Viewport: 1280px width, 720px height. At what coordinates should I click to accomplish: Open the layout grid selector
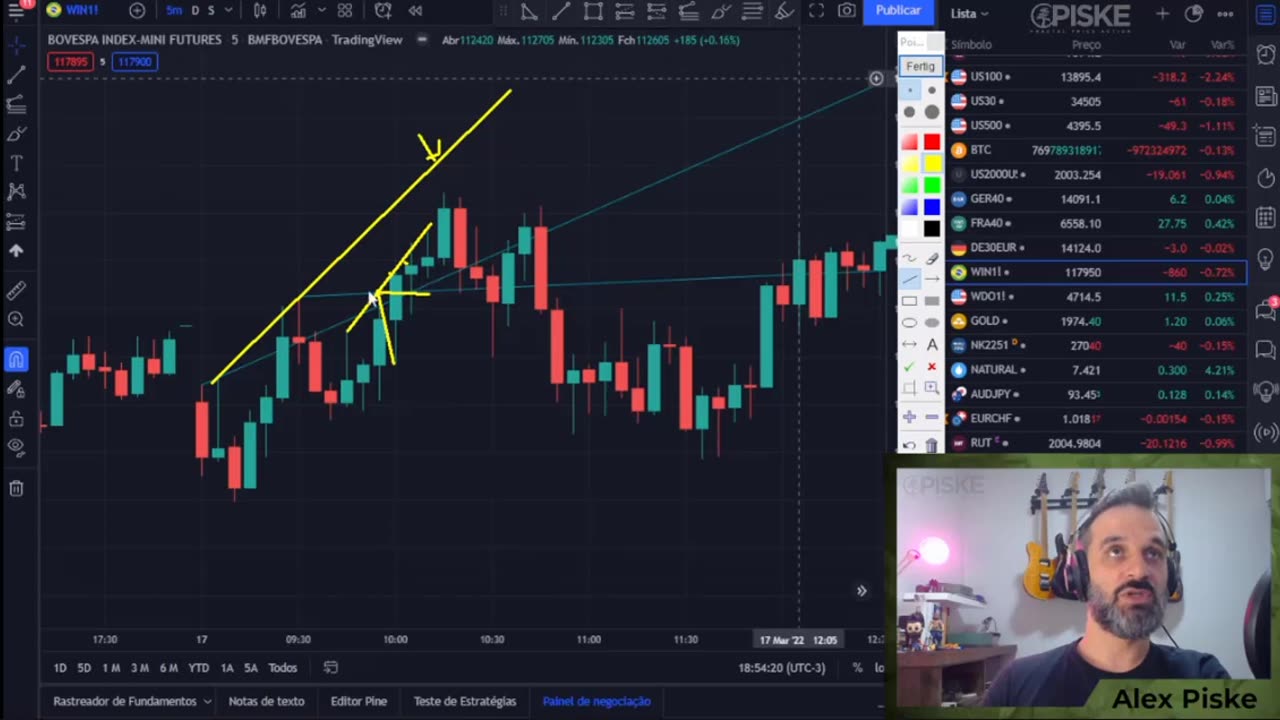(x=345, y=10)
